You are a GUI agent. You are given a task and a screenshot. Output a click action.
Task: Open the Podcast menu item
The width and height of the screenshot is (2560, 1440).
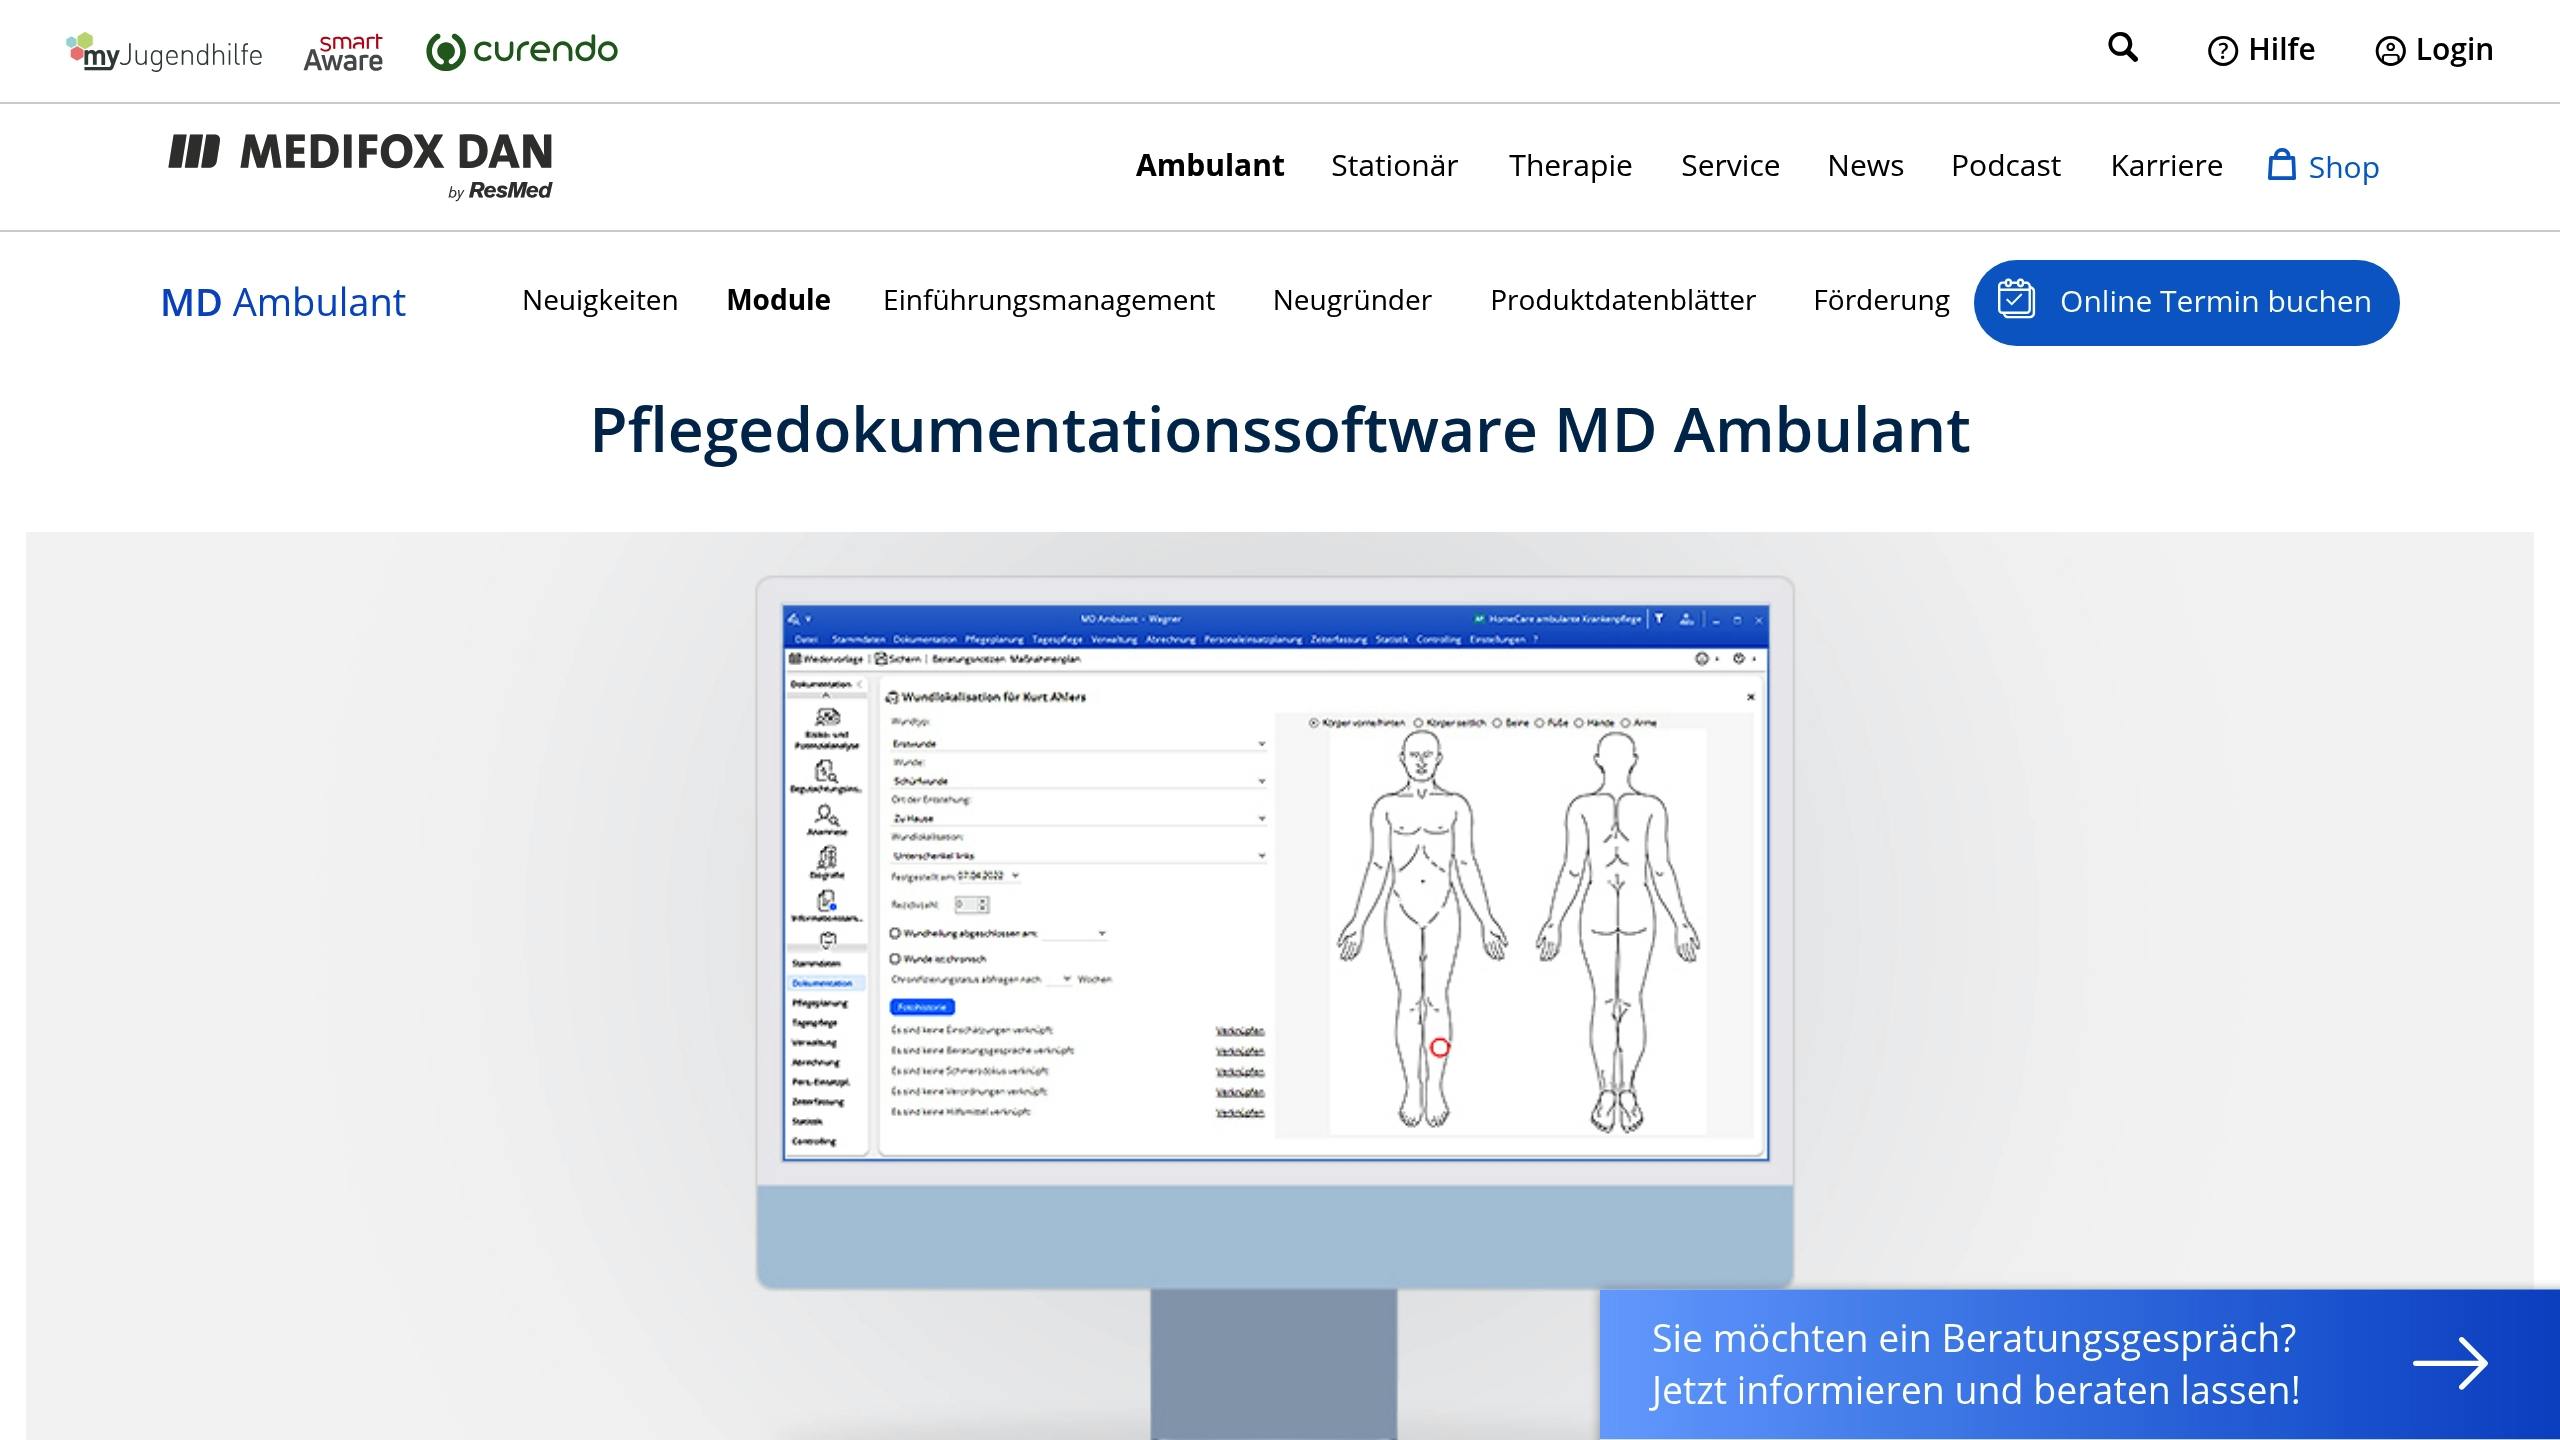2005,165
